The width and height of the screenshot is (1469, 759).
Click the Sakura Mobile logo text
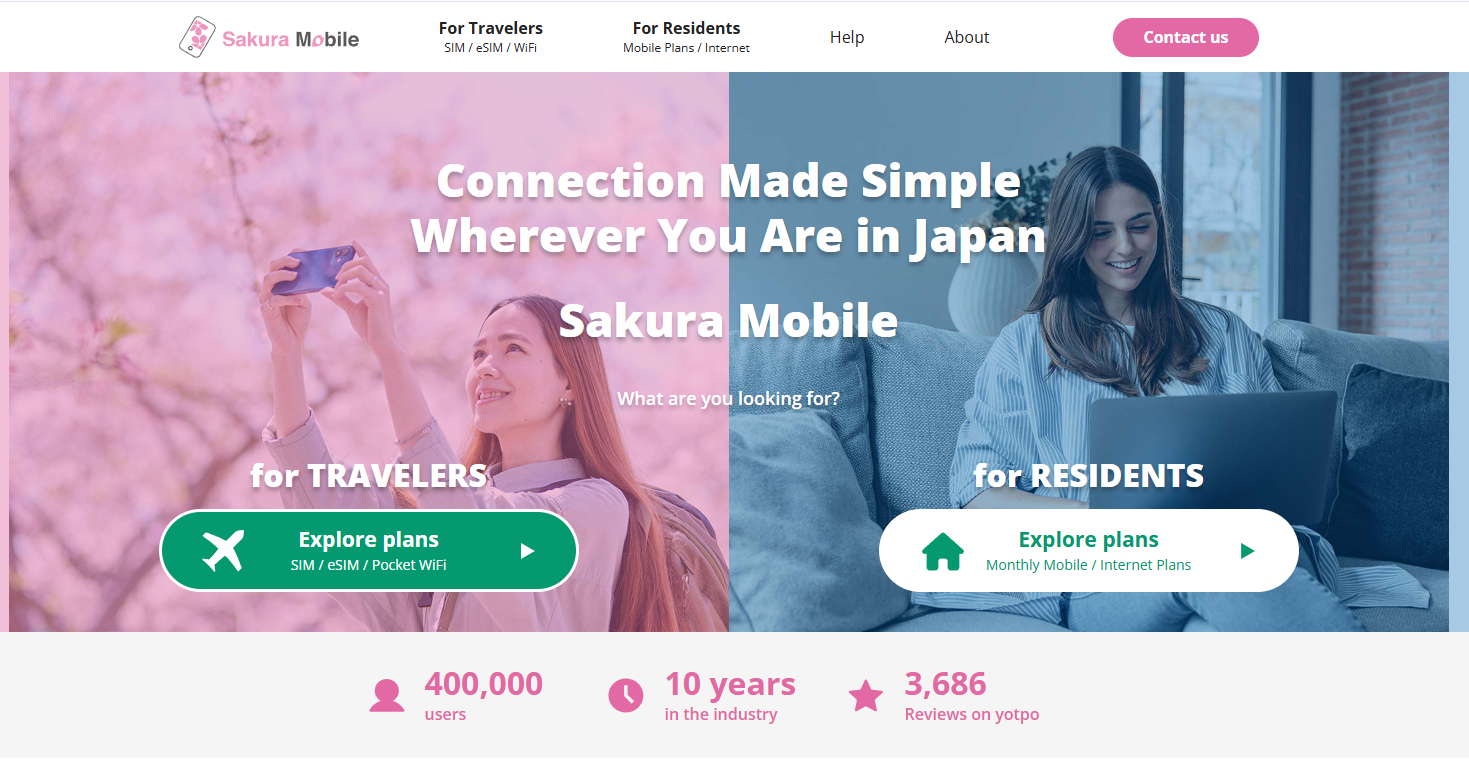coord(290,40)
